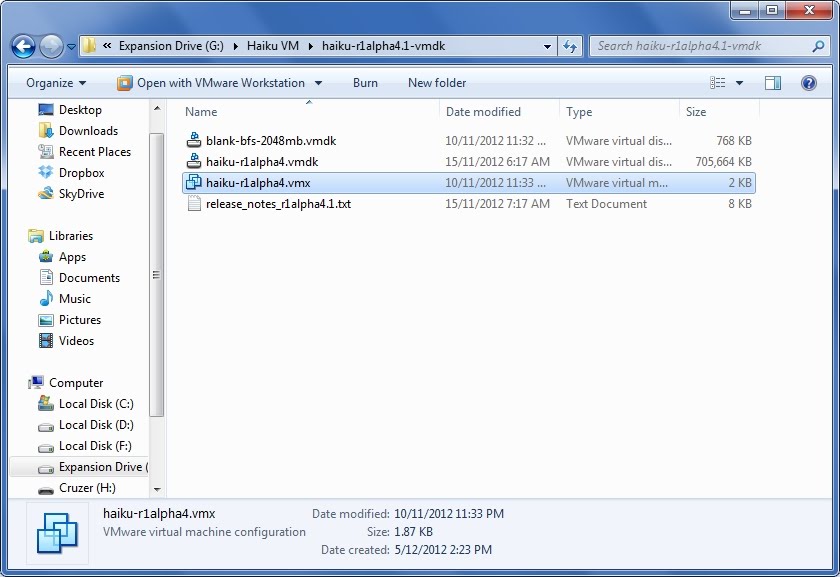Create a New folder from toolbar

[x=437, y=83]
